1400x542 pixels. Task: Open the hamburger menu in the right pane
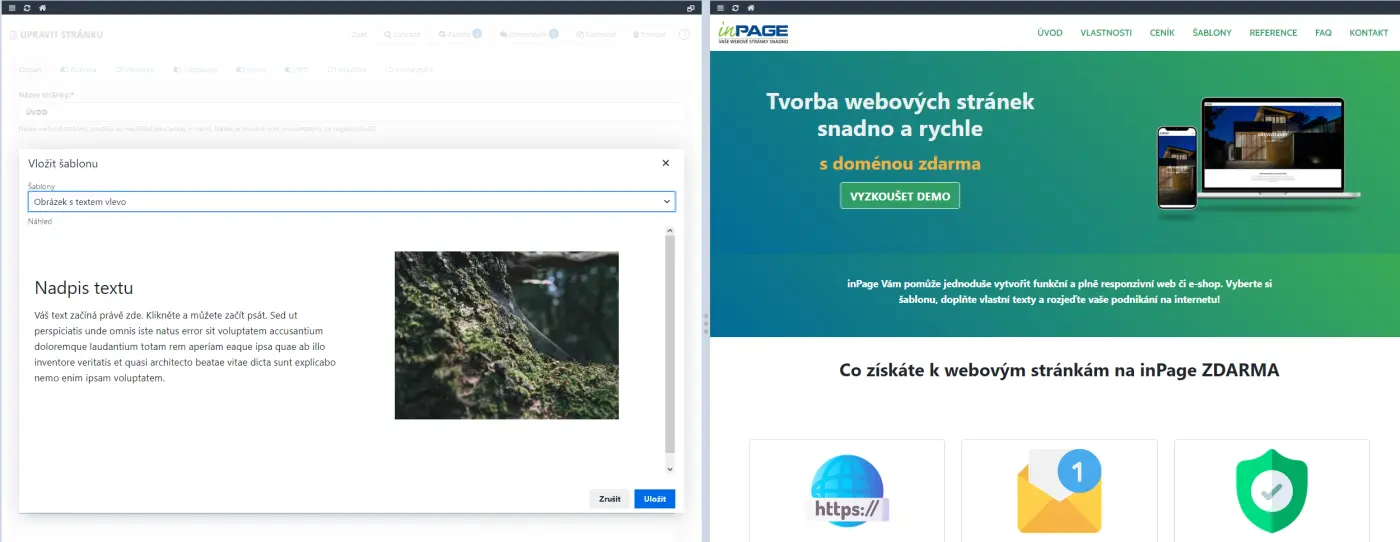720,7
